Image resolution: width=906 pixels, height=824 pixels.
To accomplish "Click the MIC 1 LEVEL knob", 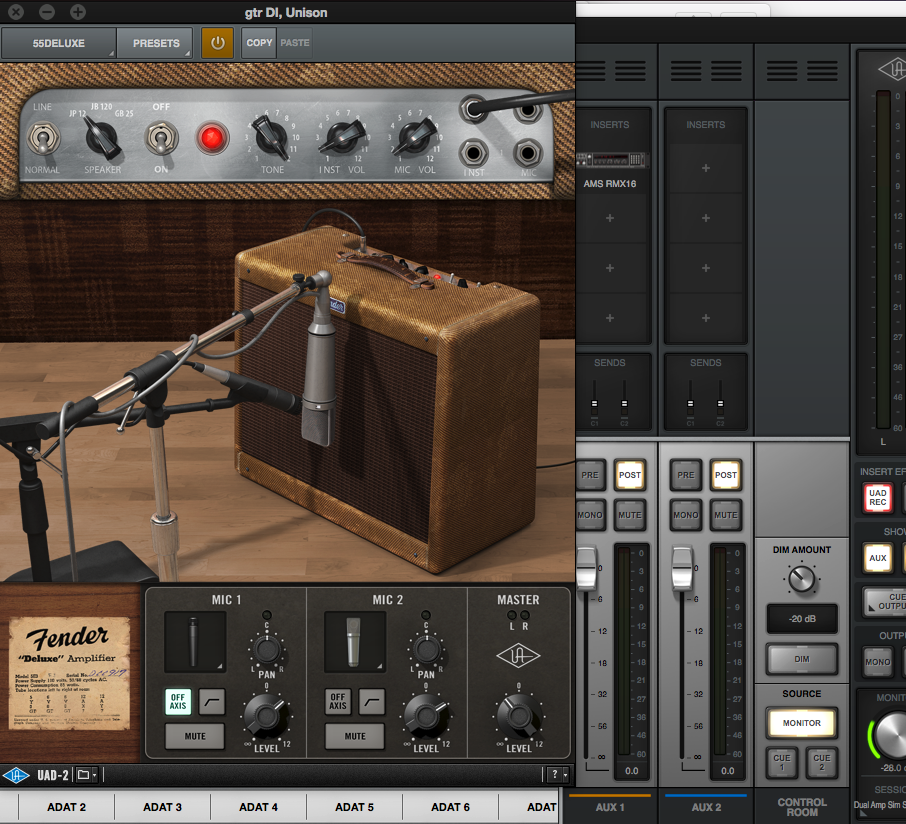I will pos(266,716).
